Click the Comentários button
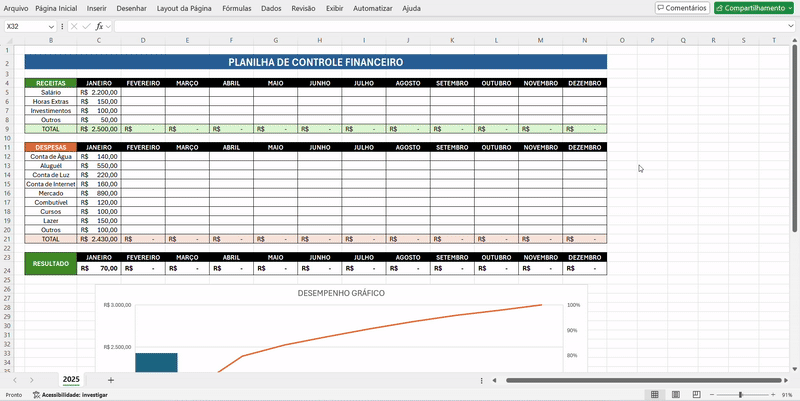 [x=682, y=8]
